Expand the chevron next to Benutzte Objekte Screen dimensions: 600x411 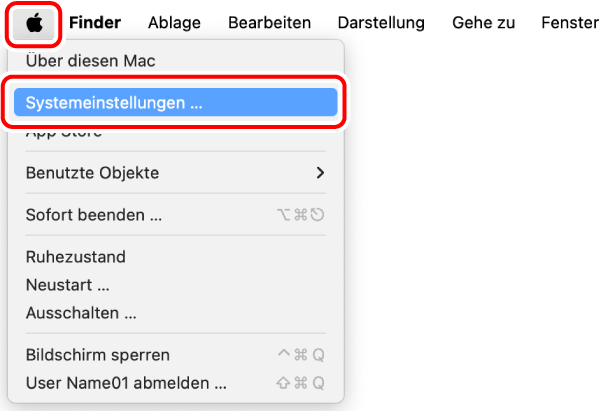320,173
